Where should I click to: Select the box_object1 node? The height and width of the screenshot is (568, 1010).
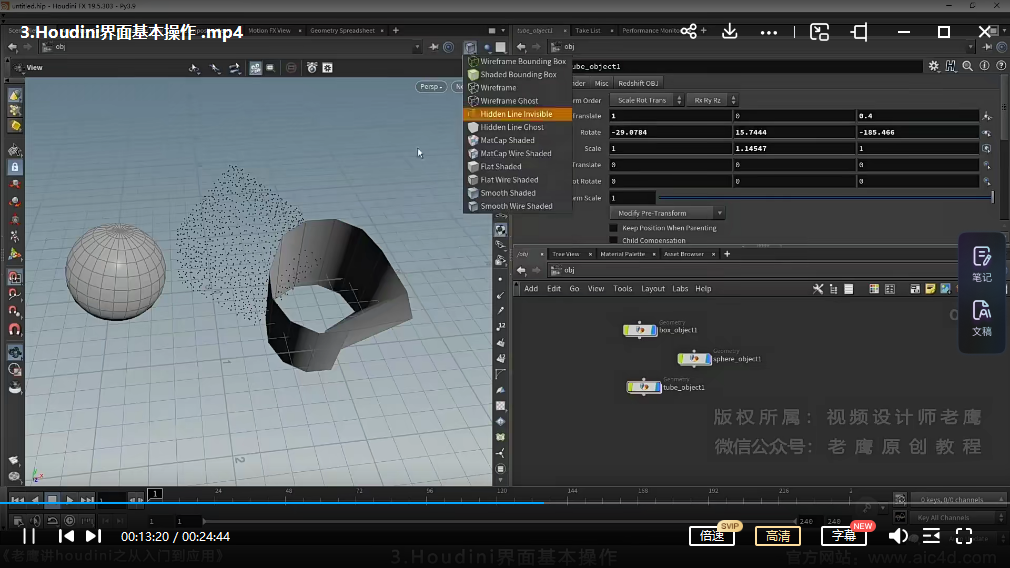coord(640,330)
